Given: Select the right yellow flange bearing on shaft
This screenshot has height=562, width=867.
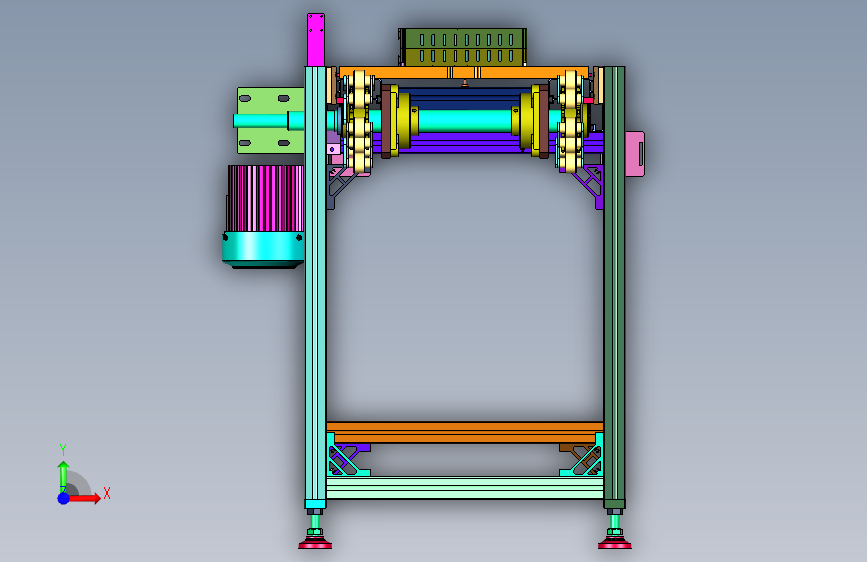Looking at the screenshot, I should [x=526, y=121].
